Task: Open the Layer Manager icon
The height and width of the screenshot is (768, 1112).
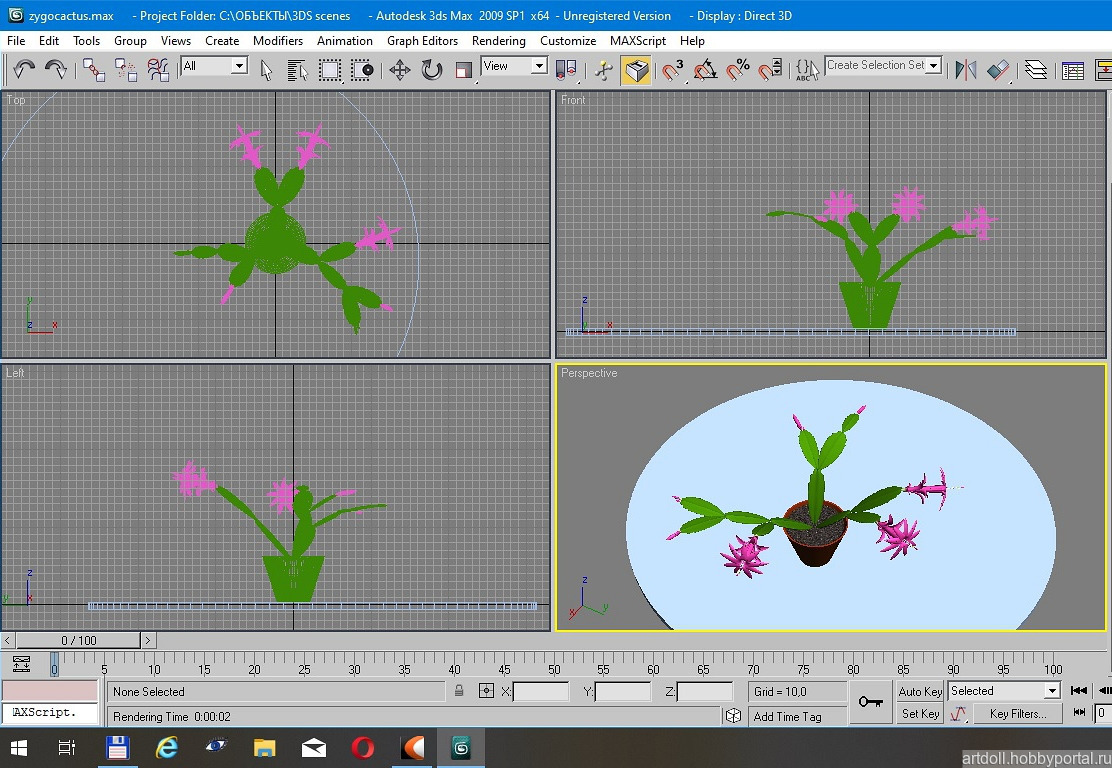Action: [1036, 69]
